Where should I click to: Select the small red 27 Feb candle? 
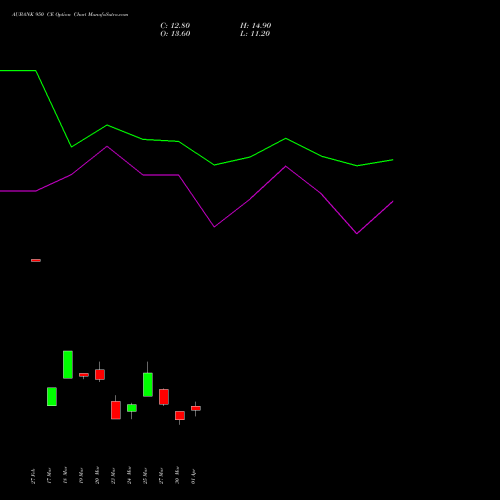[36, 260]
